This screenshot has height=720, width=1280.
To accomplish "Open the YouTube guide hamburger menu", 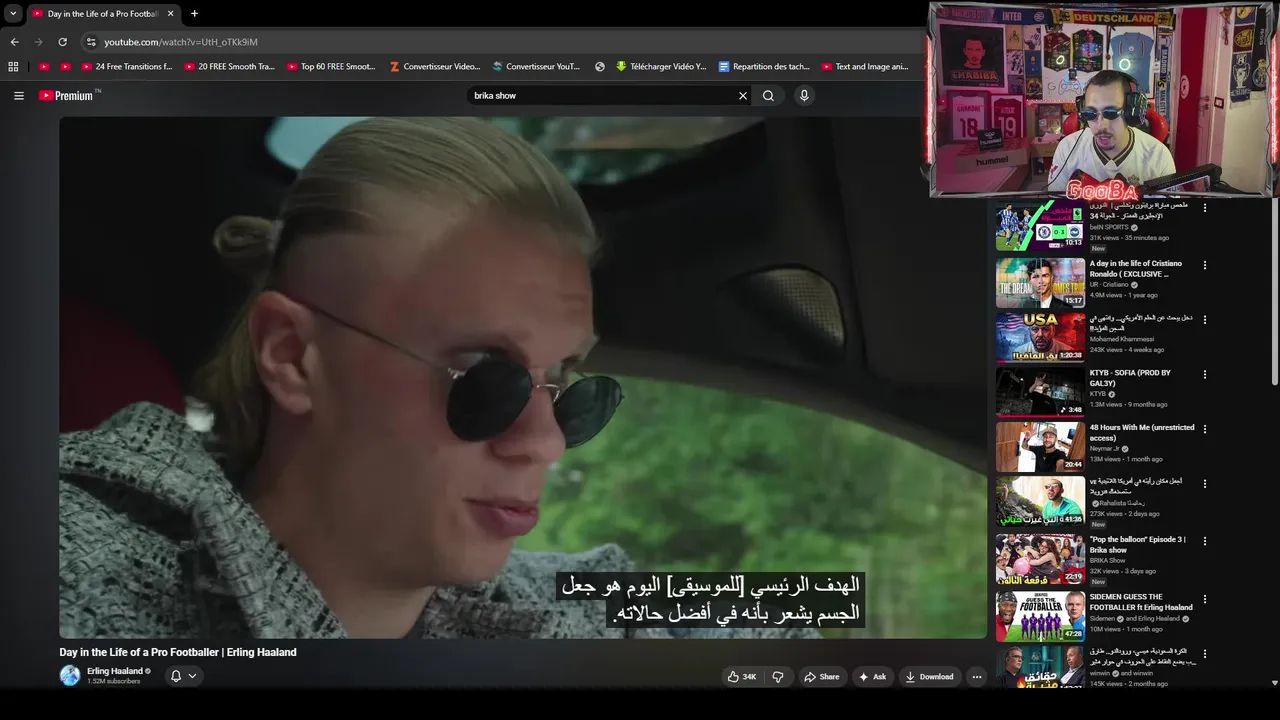I will pyautogui.click(x=18, y=96).
